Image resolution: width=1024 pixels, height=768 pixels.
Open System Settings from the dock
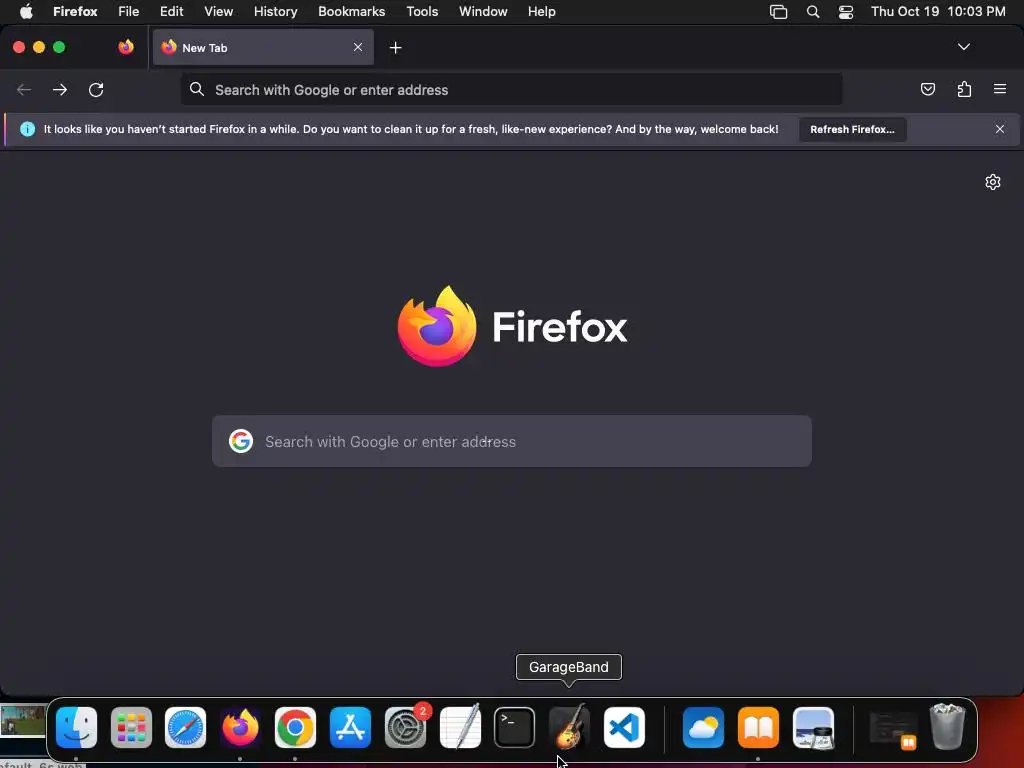[x=405, y=728]
